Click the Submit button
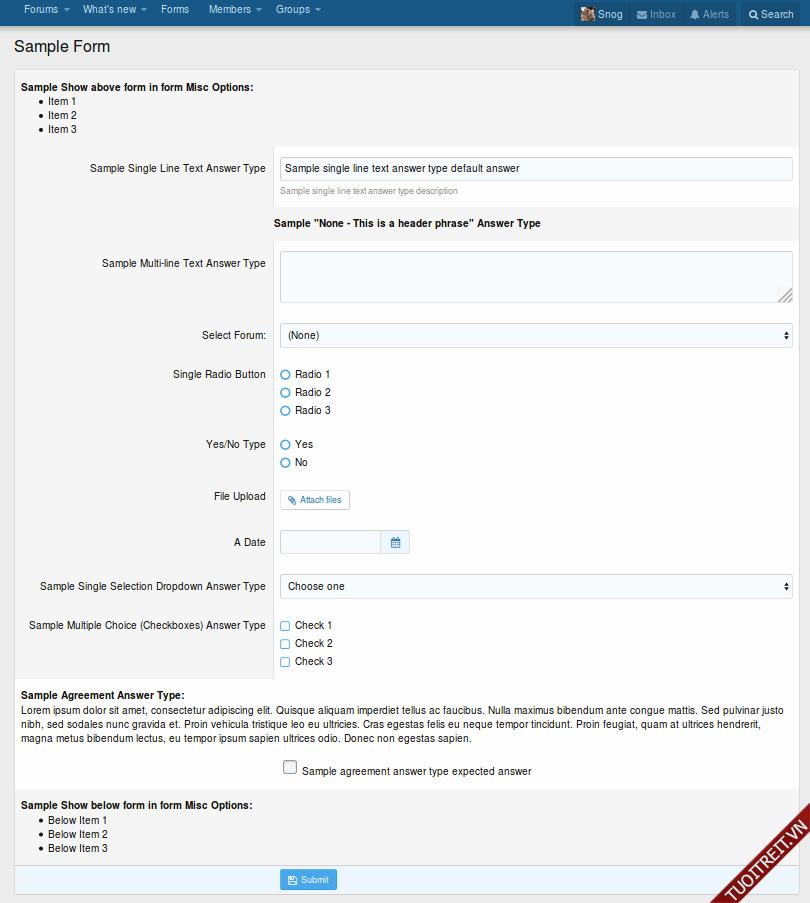The width and height of the screenshot is (810, 903). (x=308, y=880)
